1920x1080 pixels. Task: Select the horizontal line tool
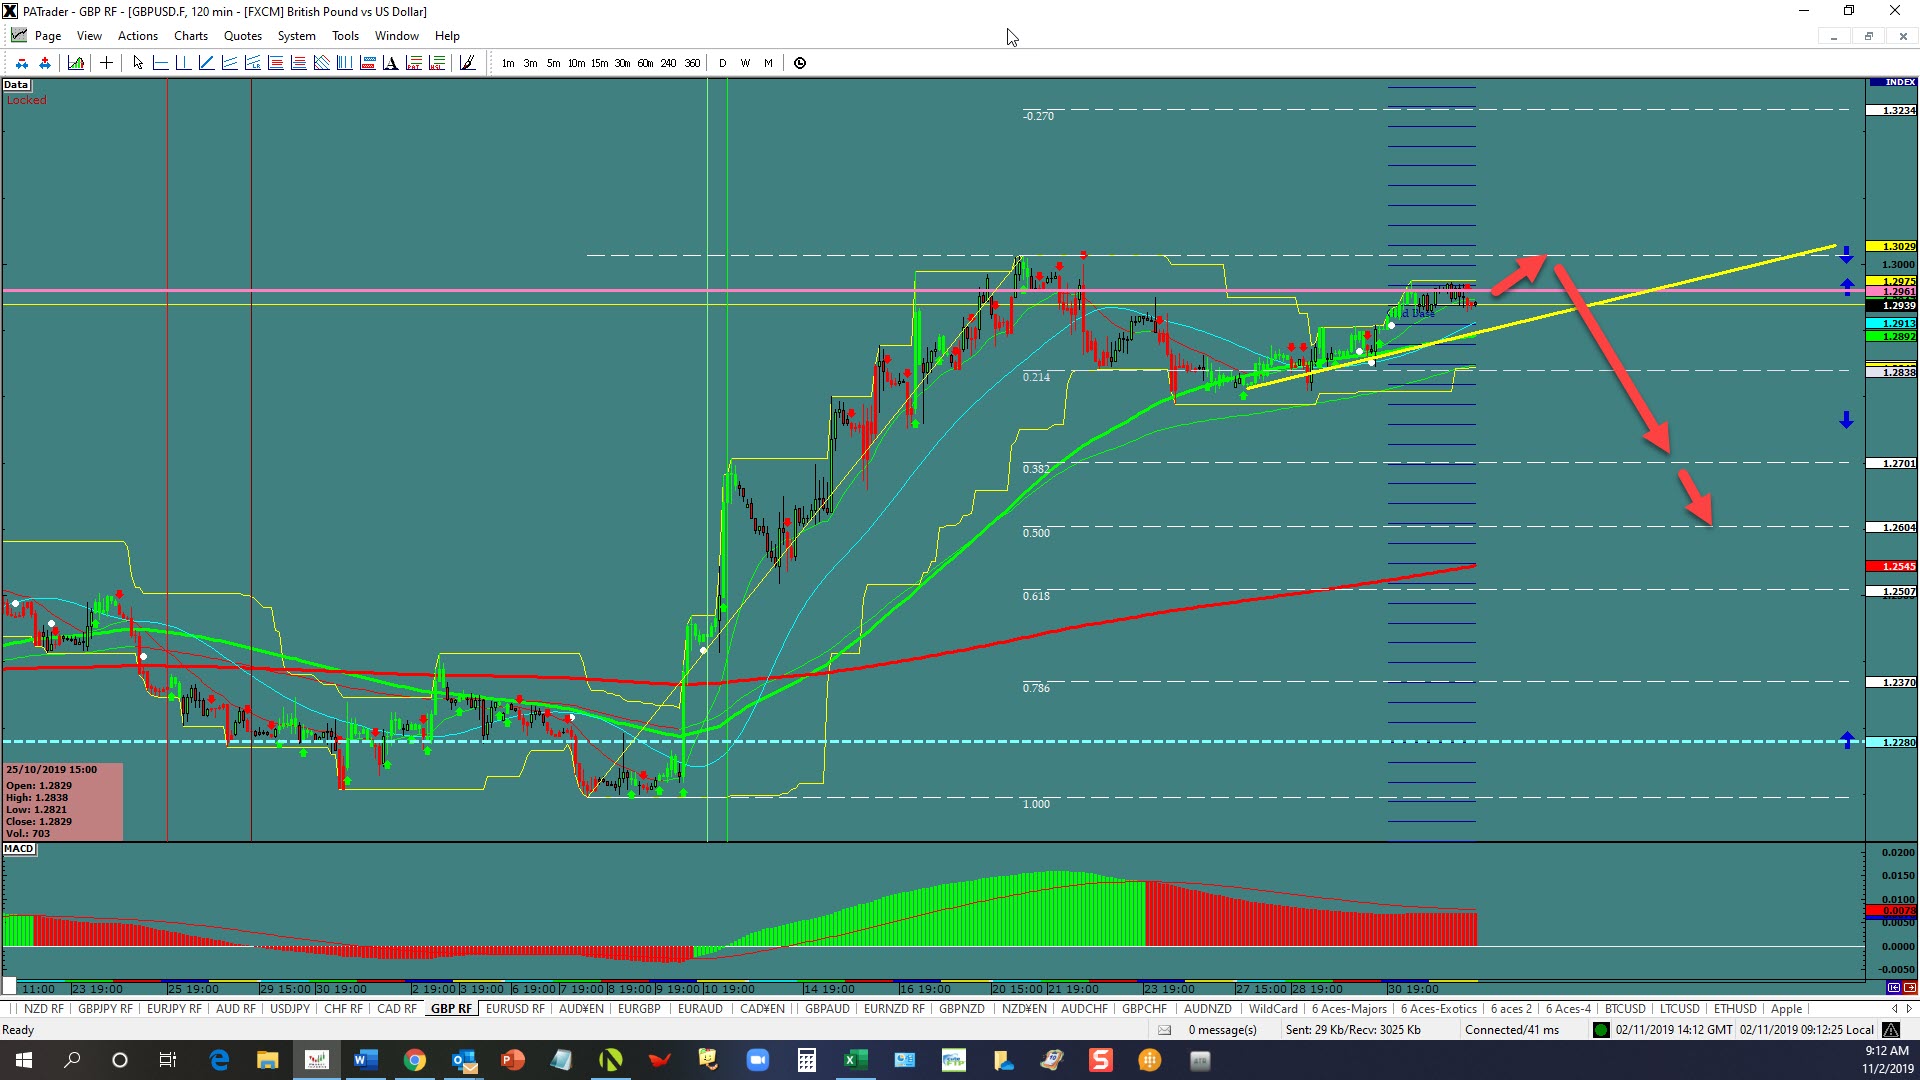pos(160,63)
